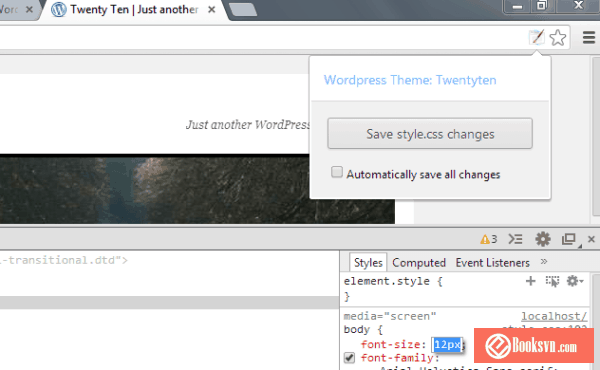Open the Chrome hamburger menu

coord(589,37)
